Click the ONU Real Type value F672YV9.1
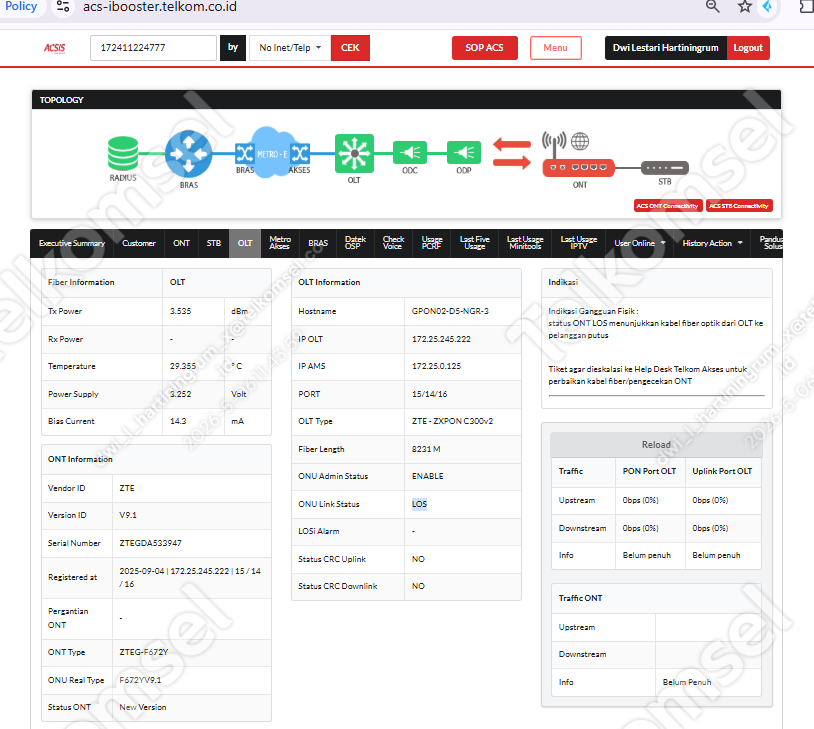Screen dimensions: 814x729 coord(140,680)
